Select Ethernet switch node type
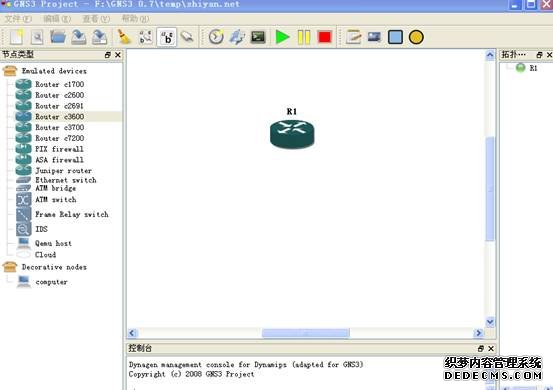This screenshot has height=390, width=553. pos(66,180)
